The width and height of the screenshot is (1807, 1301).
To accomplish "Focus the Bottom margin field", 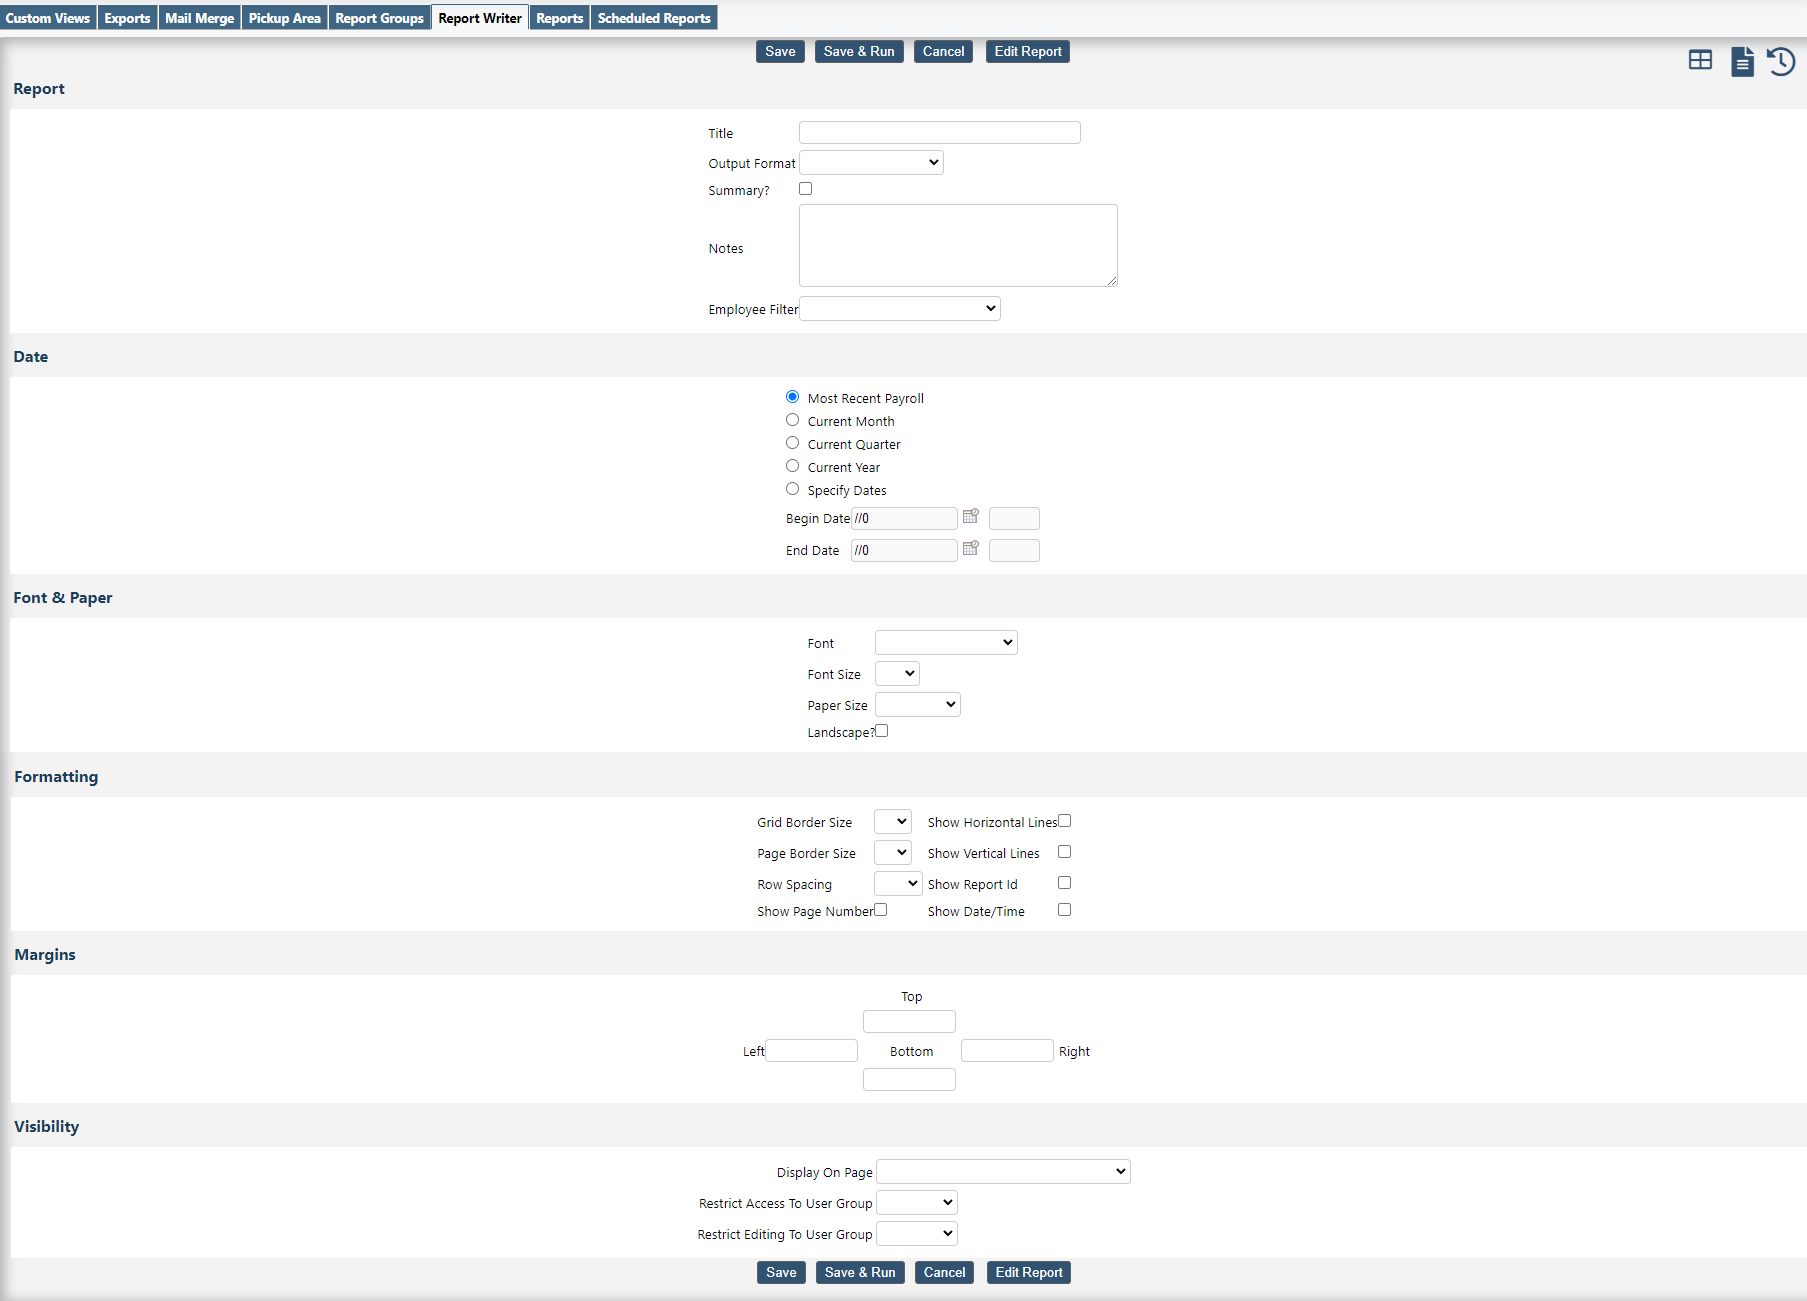I will [x=909, y=1080].
